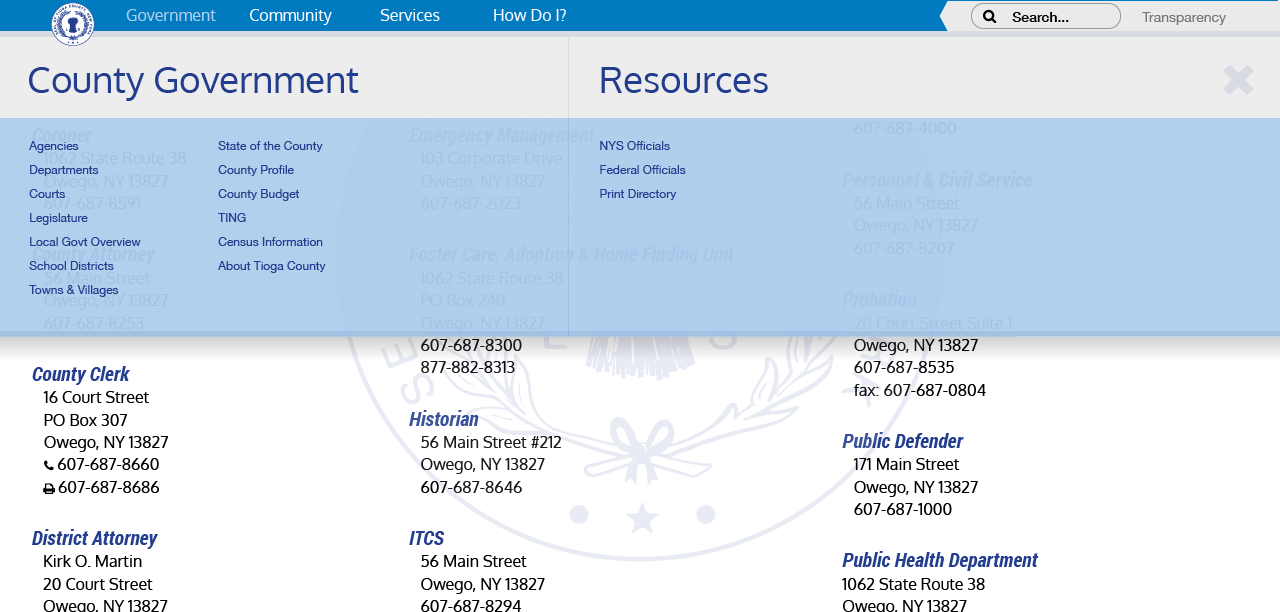Click the "fax: 607-687-0804" text

[920, 391]
